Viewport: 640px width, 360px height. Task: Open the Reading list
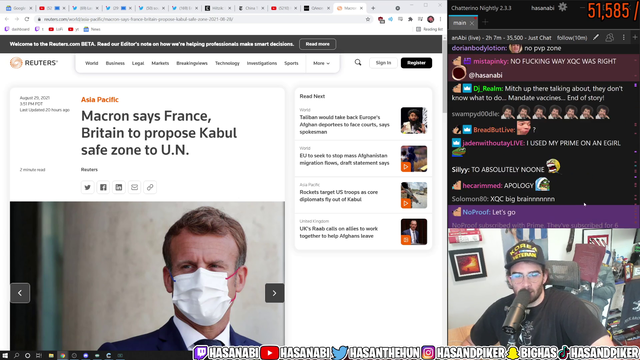[429, 29]
